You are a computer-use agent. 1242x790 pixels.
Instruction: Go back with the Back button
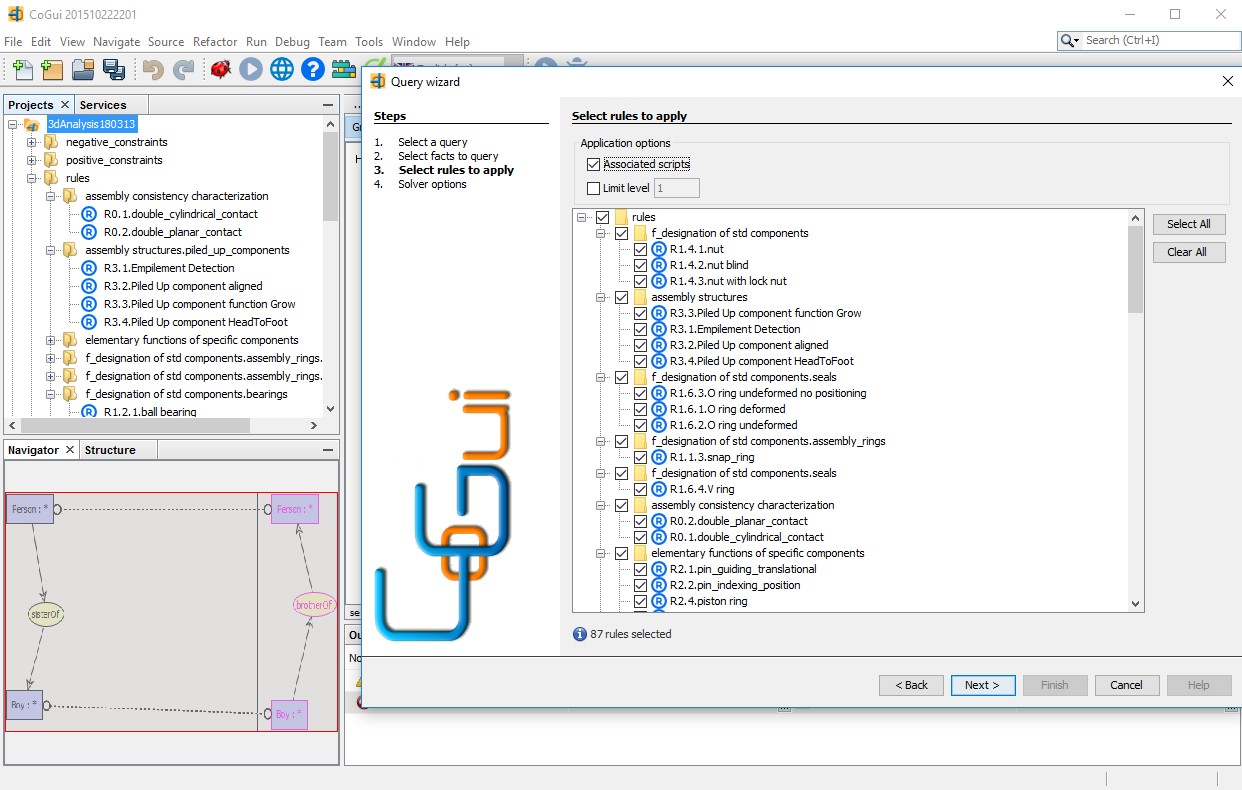pos(911,685)
